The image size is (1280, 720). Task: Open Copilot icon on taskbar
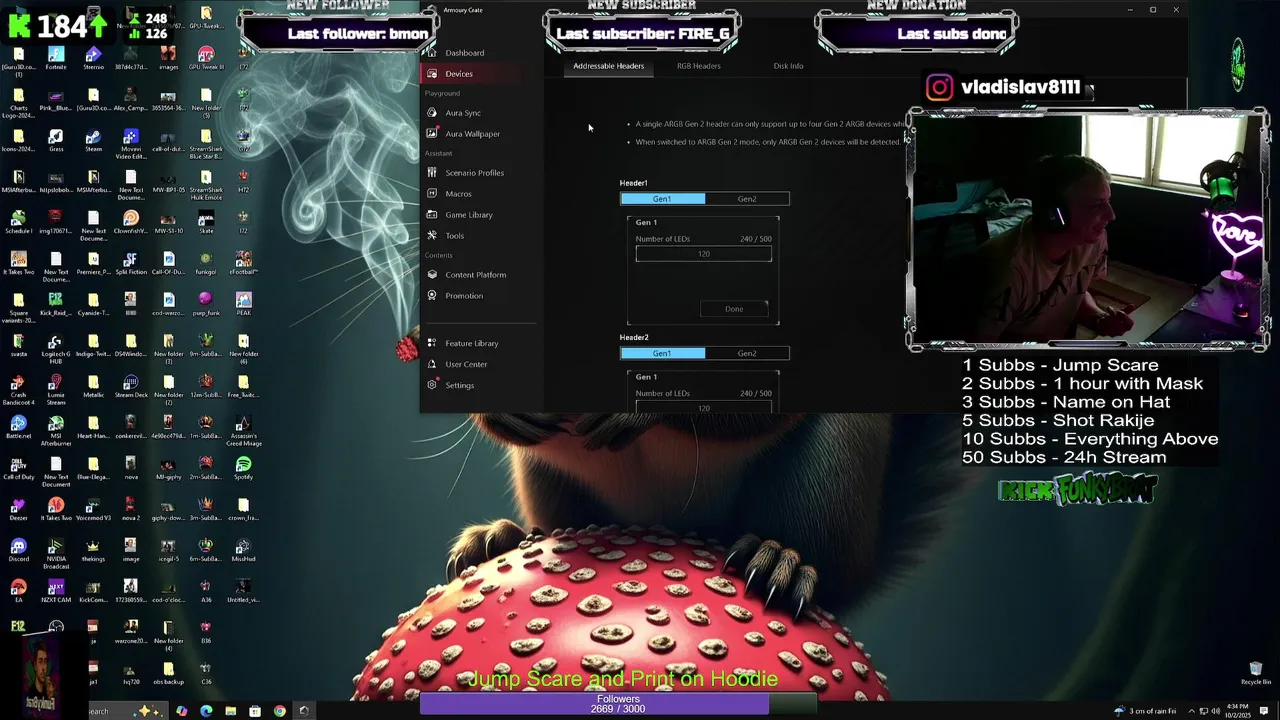[181, 711]
